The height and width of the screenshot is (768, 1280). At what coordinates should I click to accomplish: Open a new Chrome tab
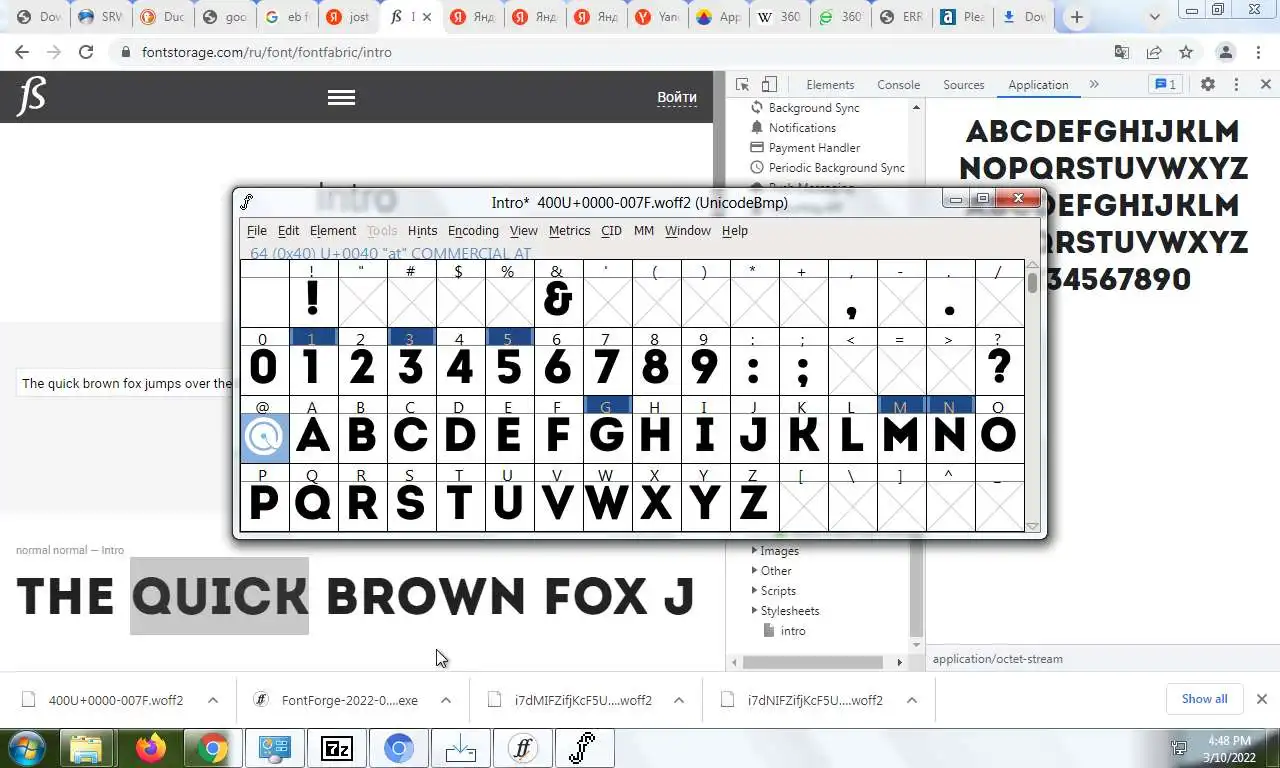tap(1077, 17)
